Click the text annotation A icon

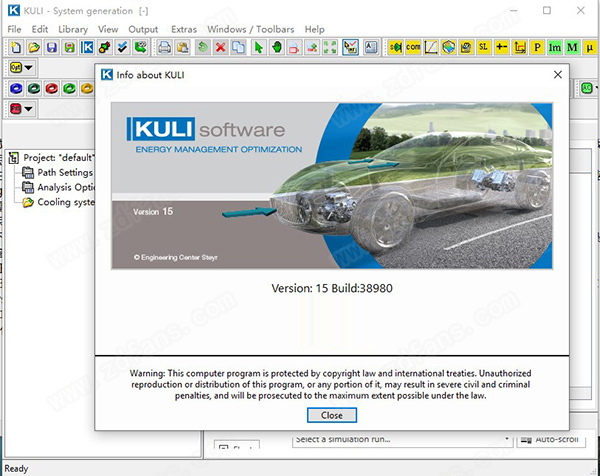click(x=371, y=47)
